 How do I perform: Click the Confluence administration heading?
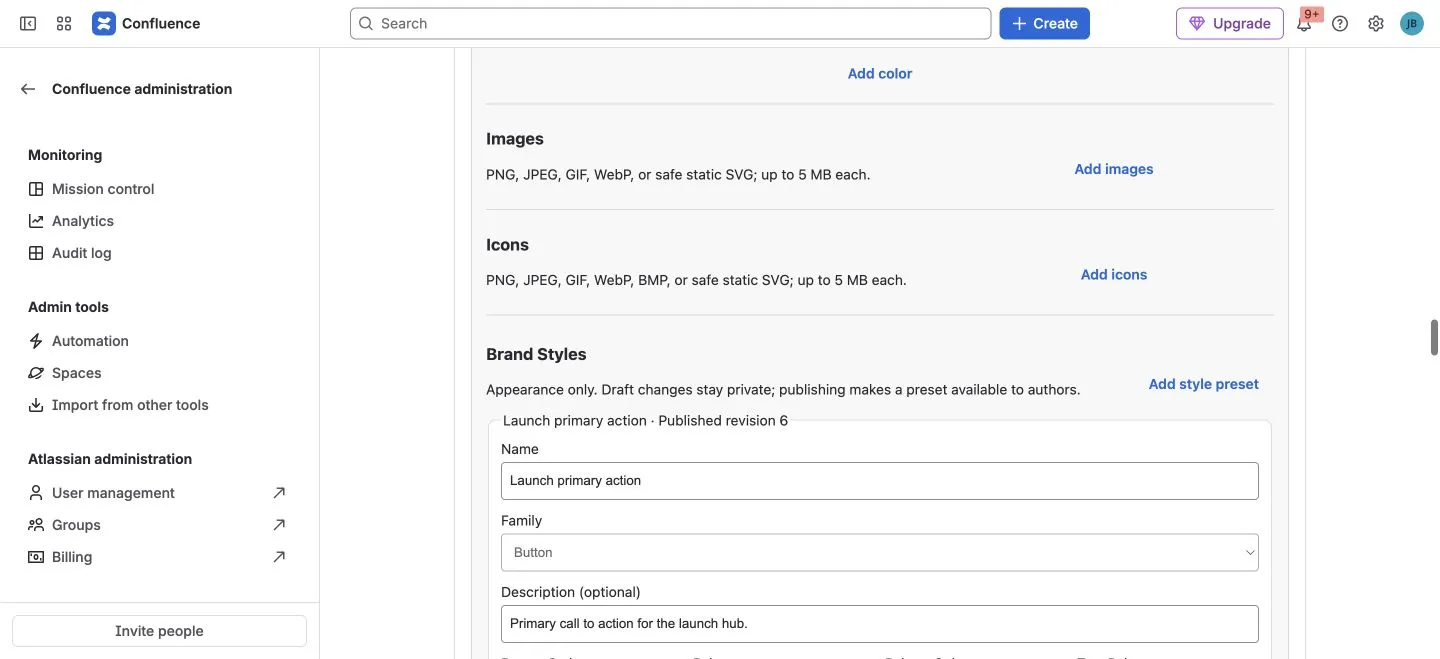tap(142, 89)
